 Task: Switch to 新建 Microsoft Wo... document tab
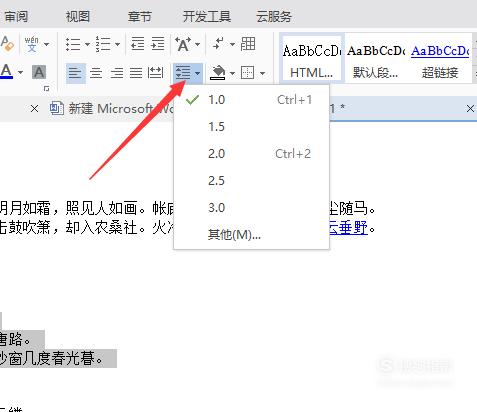112,108
